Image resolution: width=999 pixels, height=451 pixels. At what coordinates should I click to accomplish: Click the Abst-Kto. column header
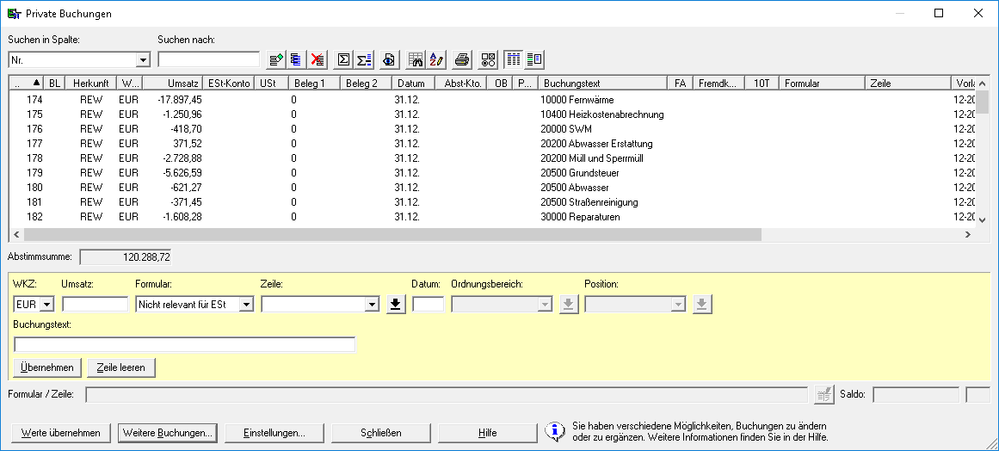click(x=462, y=83)
